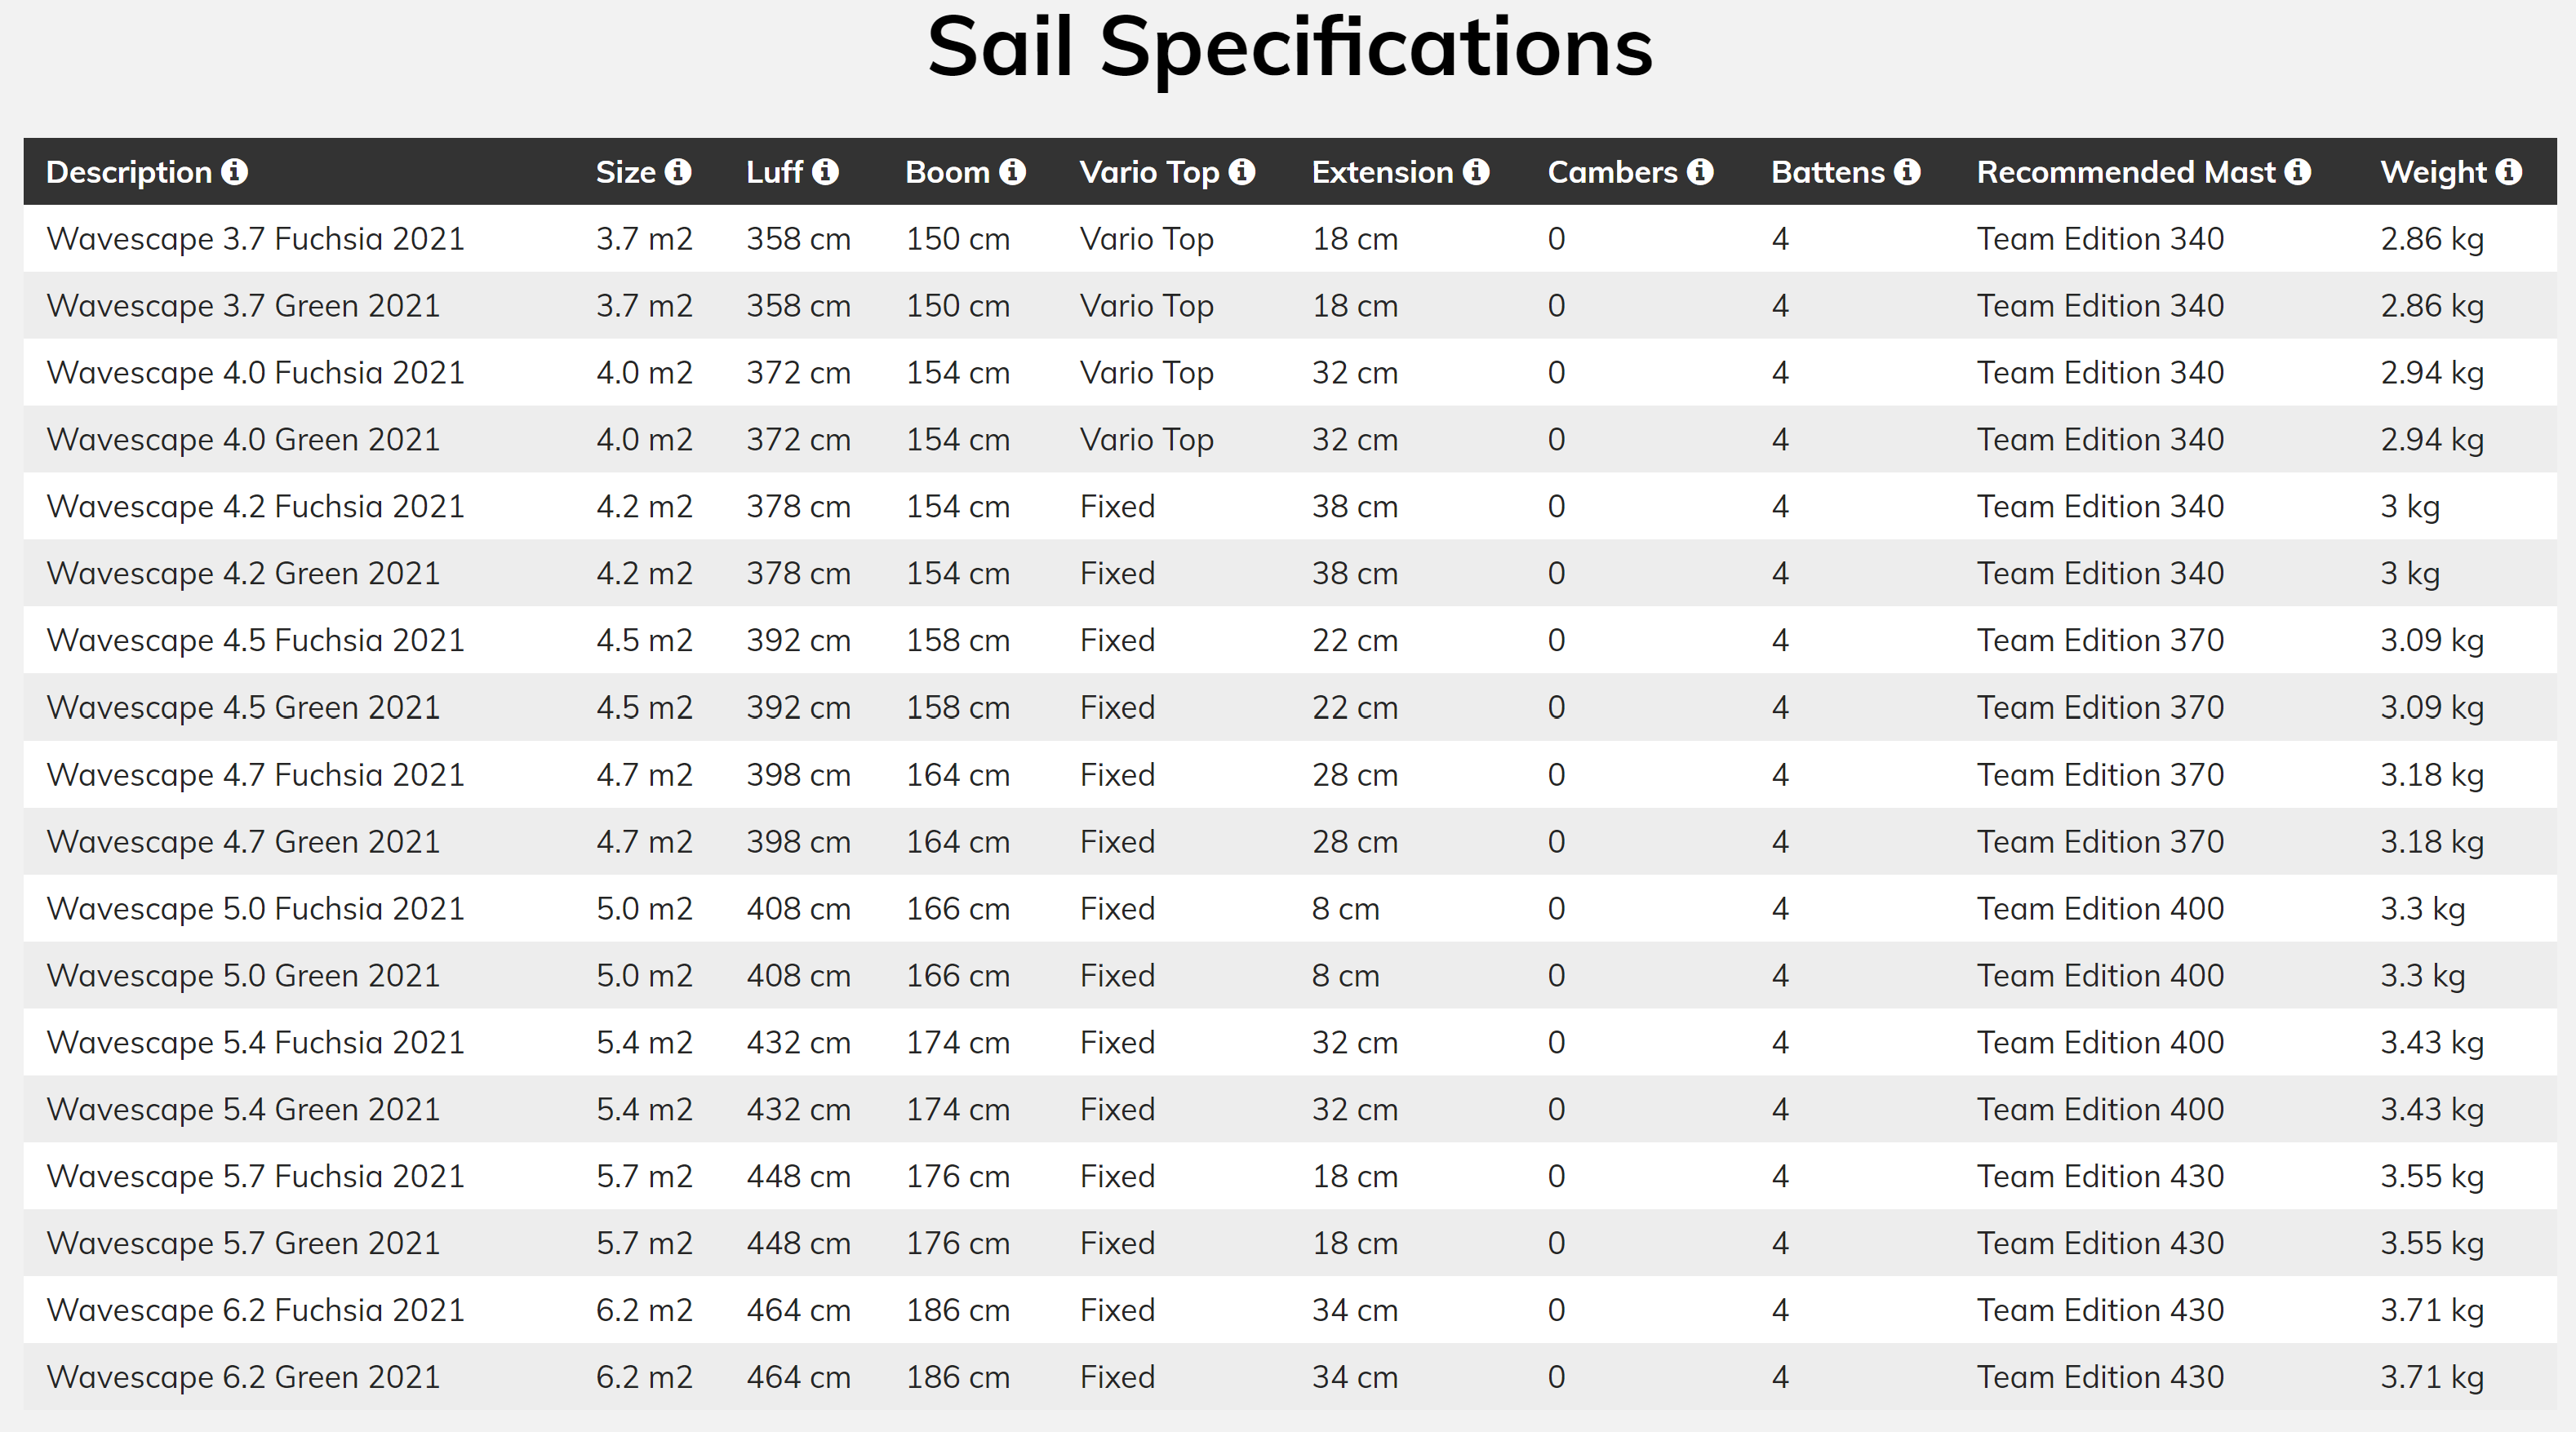Viewport: 2576px width, 1432px height.
Task: Select Wavescape 4.5 Fuchsia 2021 entry
Action: (1290, 641)
